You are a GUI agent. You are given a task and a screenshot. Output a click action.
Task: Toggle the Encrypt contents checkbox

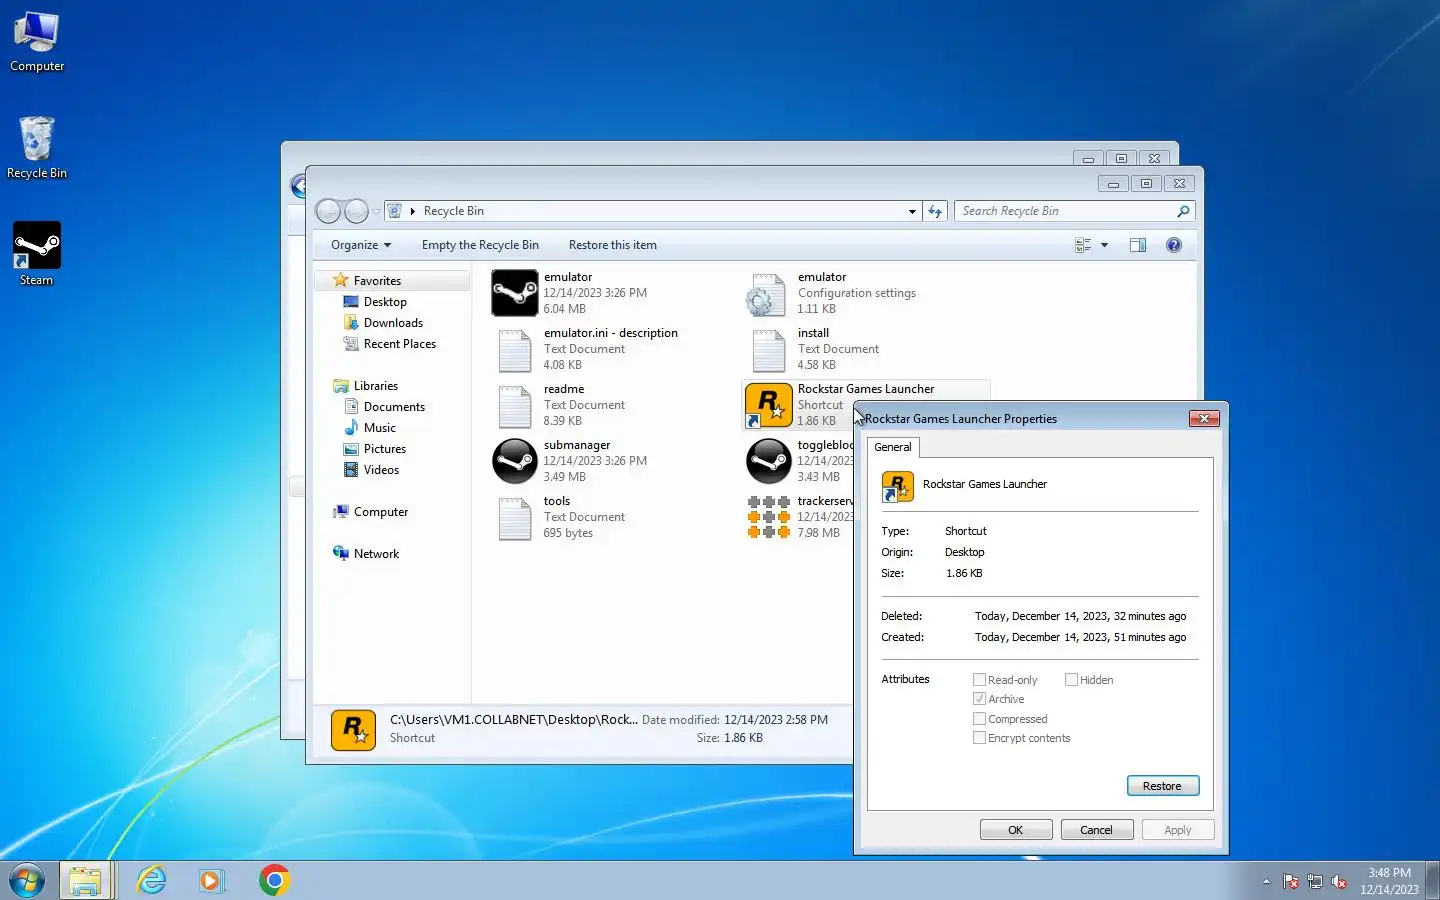click(x=980, y=738)
